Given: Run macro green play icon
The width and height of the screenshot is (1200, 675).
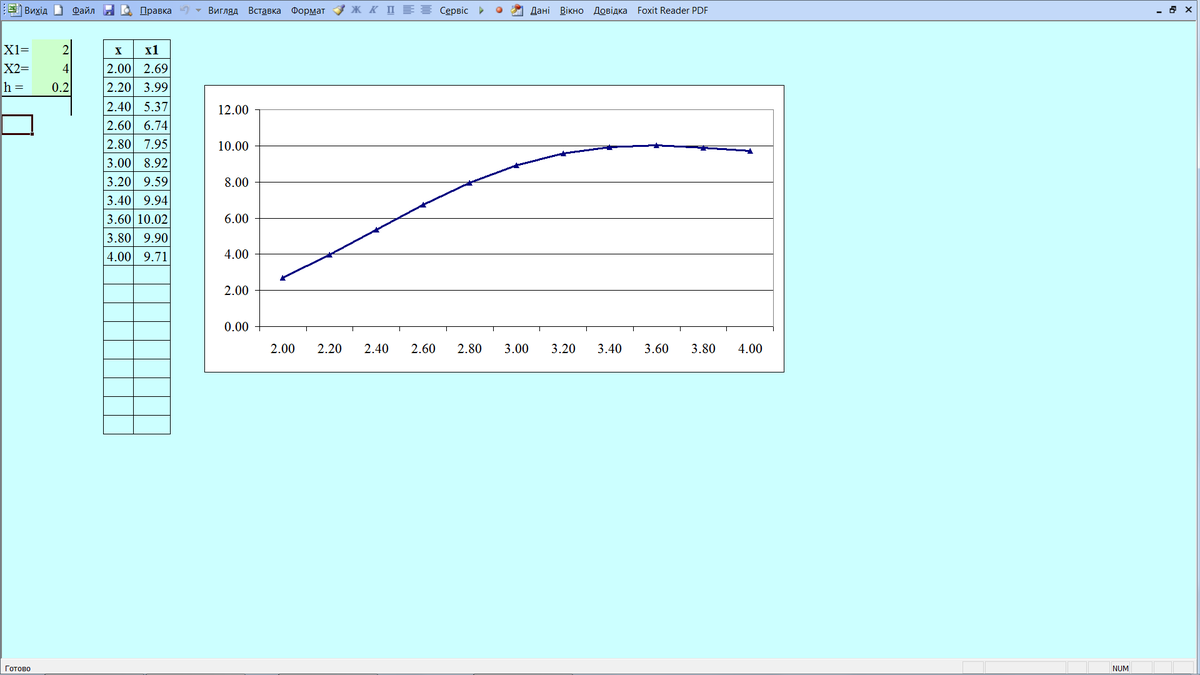Looking at the screenshot, I should click(481, 10).
